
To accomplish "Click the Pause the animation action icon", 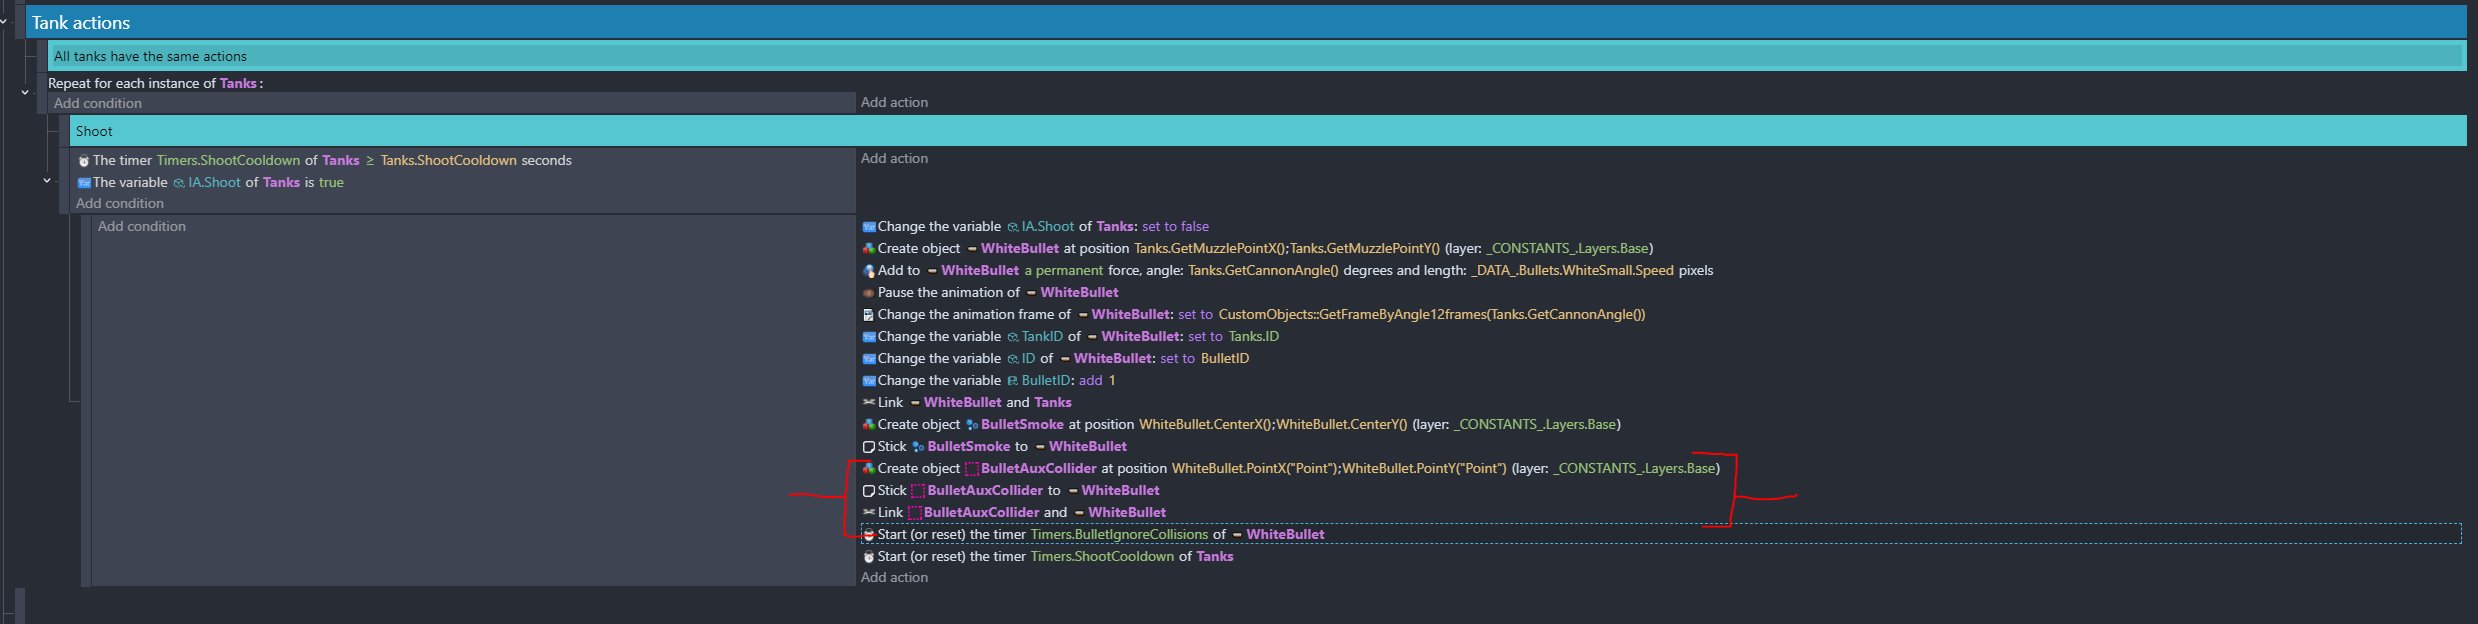I will click(869, 293).
